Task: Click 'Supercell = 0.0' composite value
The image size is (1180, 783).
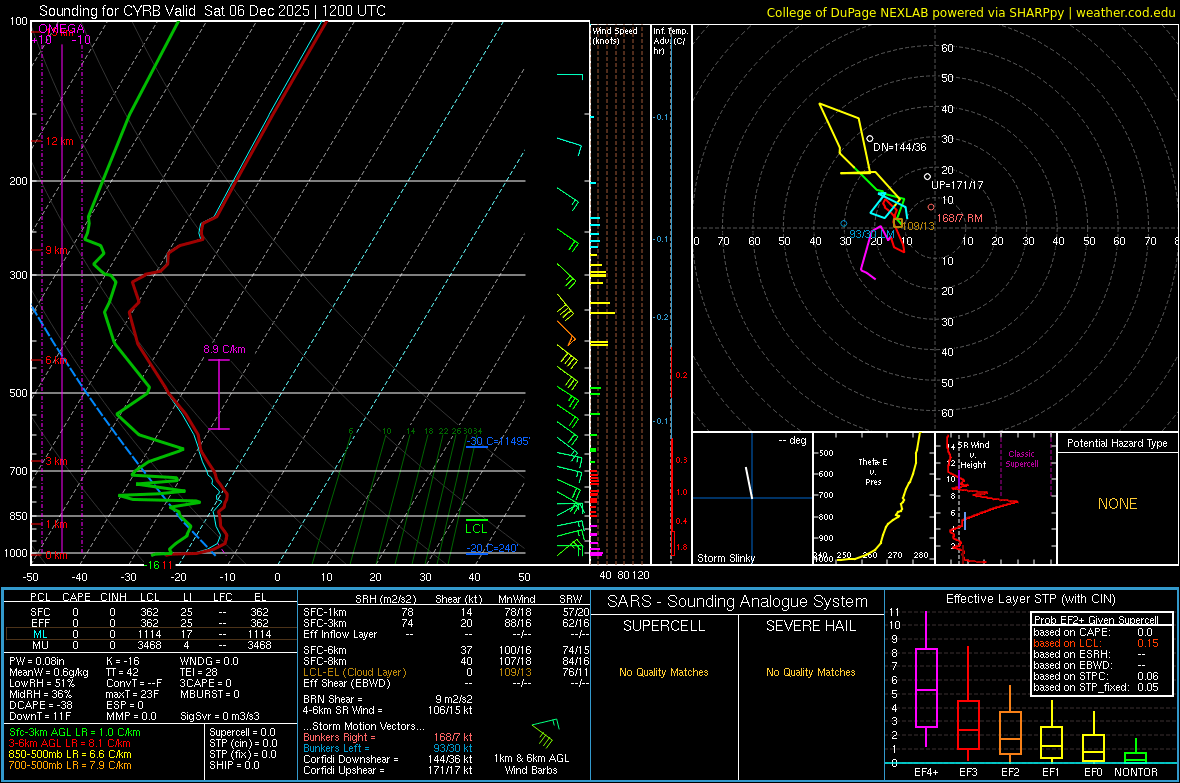Action: (242, 732)
